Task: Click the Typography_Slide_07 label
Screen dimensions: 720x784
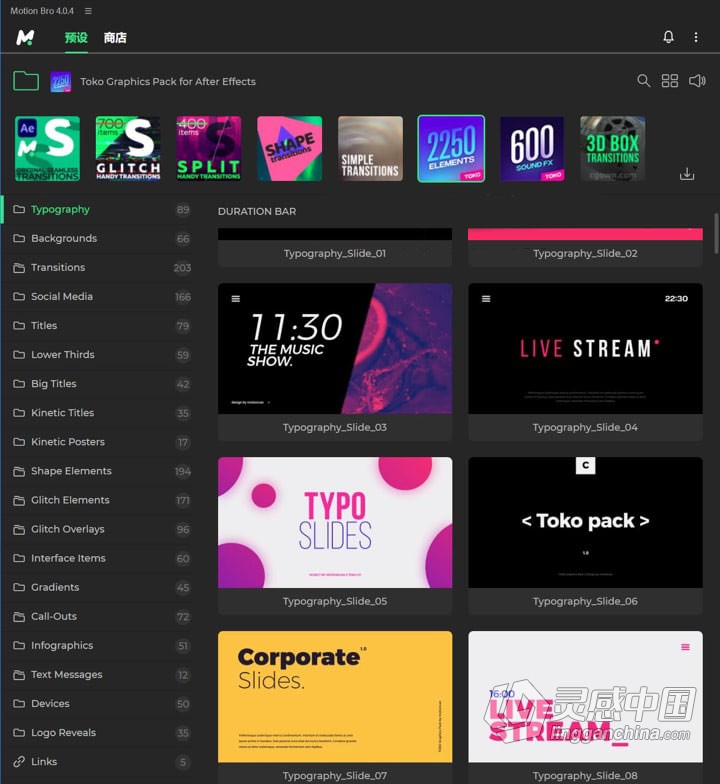Action: coord(335,776)
